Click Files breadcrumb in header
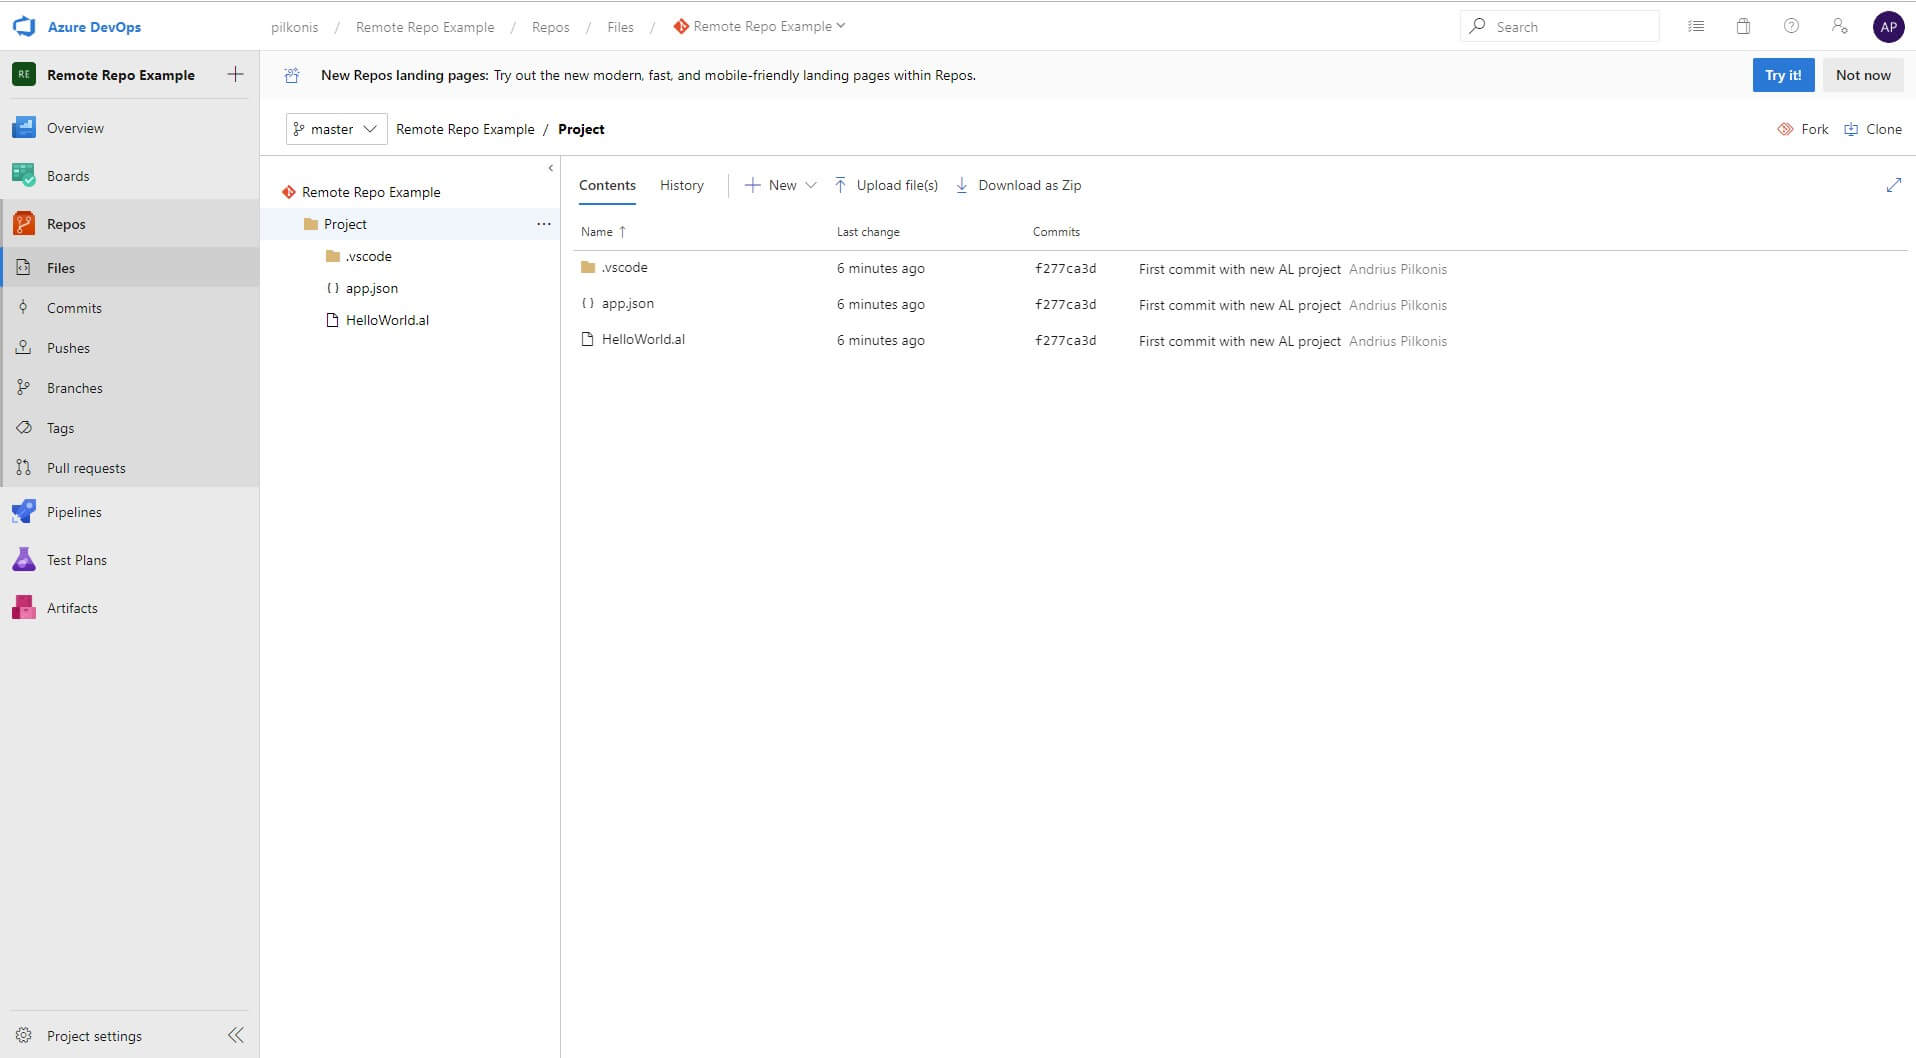This screenshot has height=1058, width=1916. (620, 27)
